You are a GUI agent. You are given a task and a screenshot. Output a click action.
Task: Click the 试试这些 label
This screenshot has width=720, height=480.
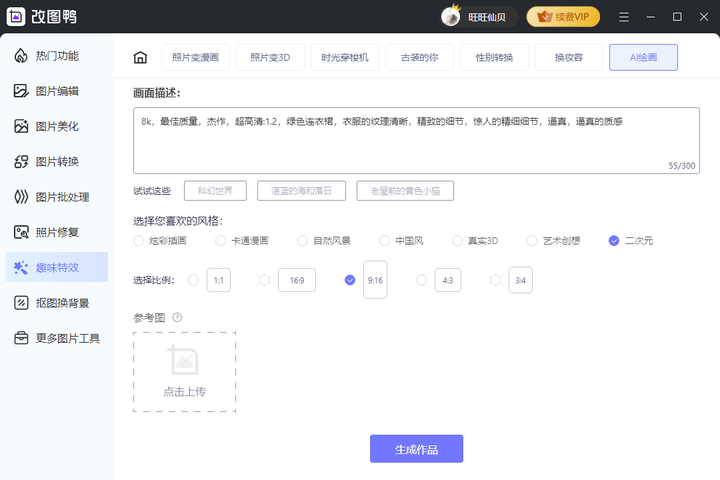pyautogui.click(x=152, y=191)
